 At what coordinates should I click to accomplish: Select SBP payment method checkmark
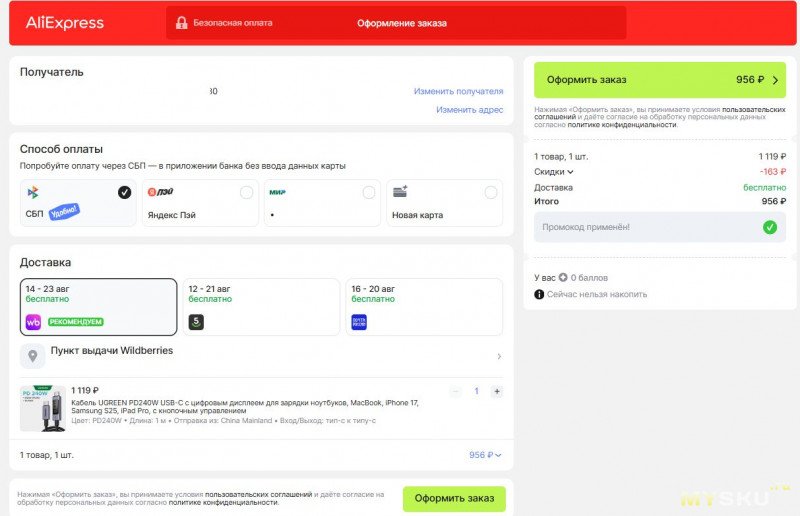tap(124, 192)
